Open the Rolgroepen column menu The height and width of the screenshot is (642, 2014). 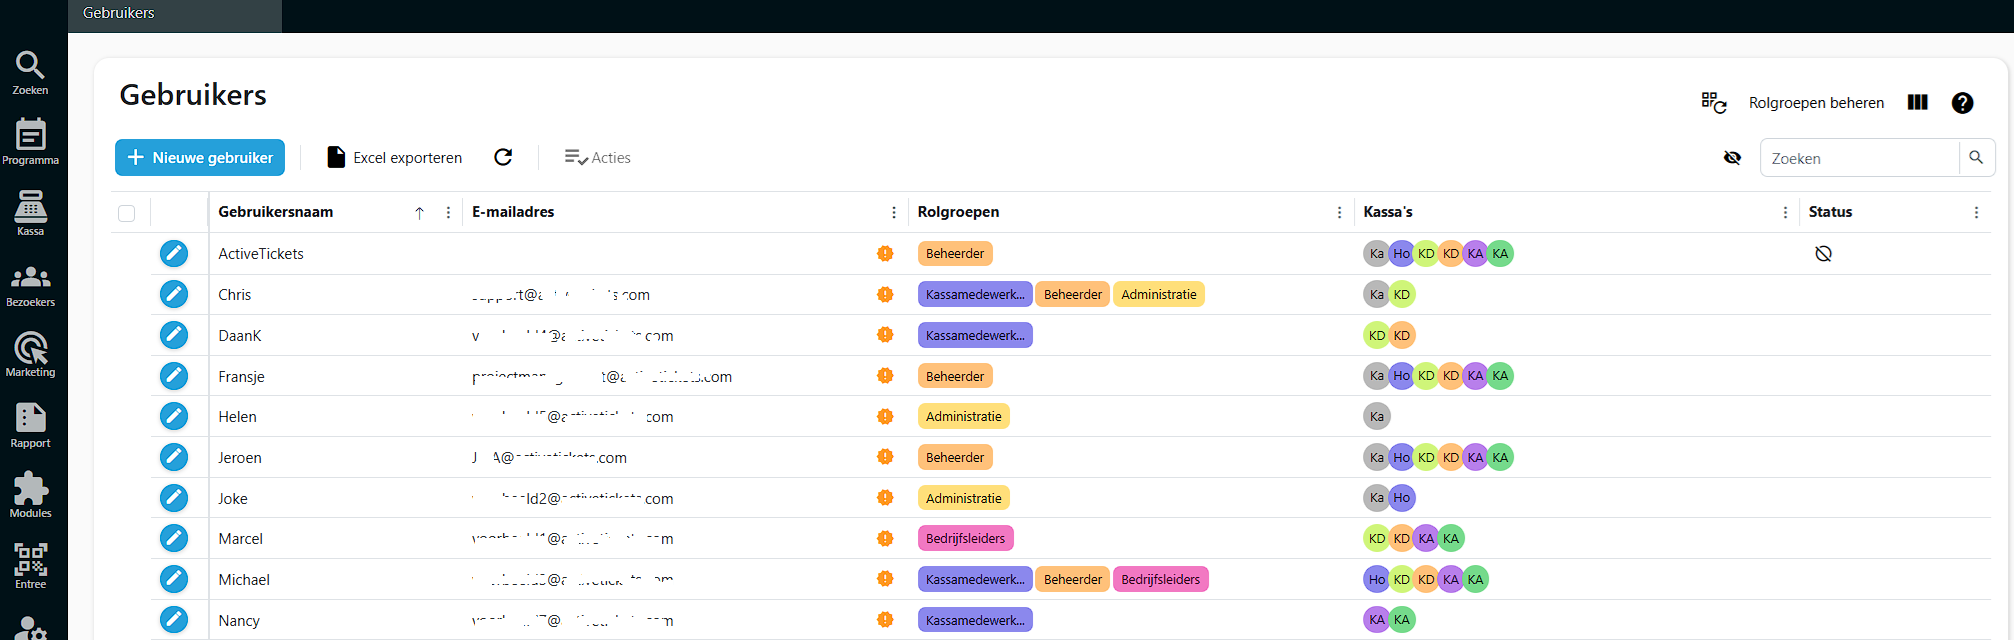pyautogui.click(x=1339, y=212)
